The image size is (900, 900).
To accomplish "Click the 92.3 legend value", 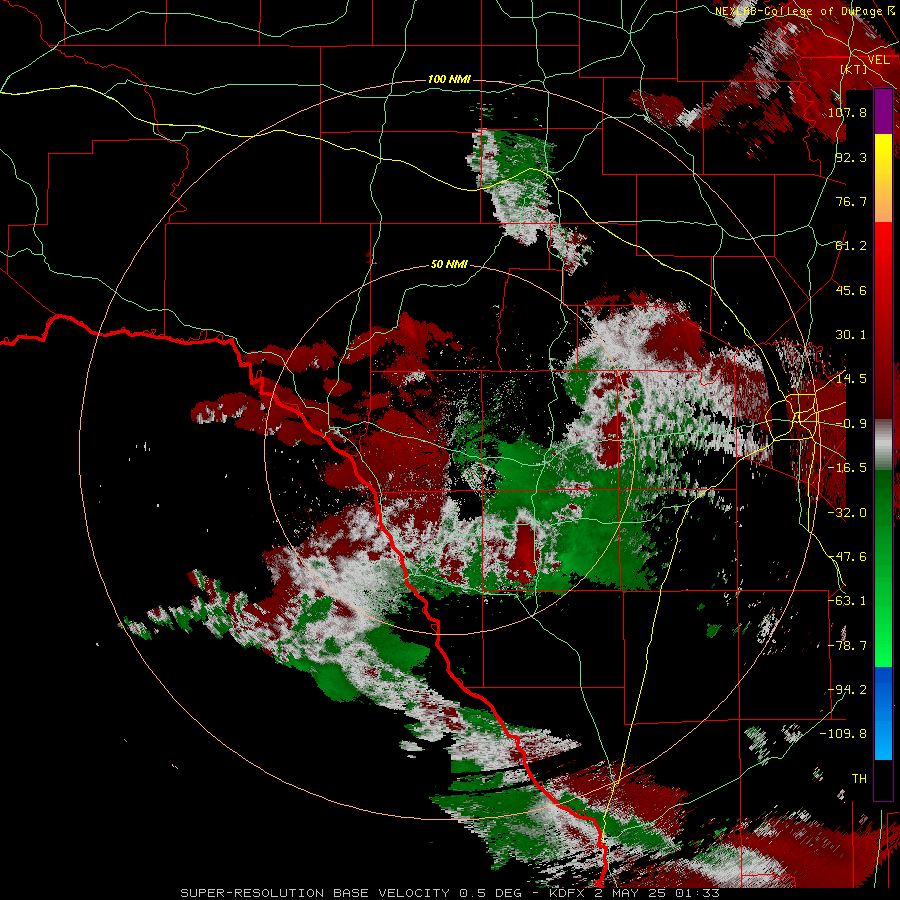I will [851, 157].
